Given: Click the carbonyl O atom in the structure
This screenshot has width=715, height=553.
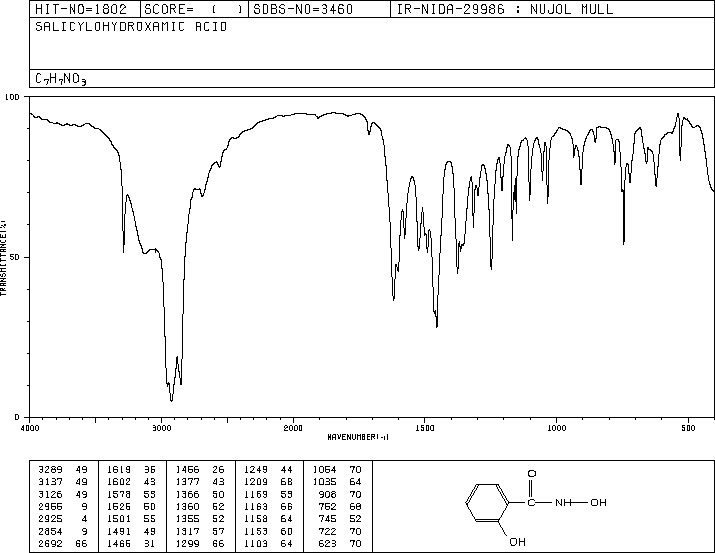Looking at the screenshot, I should [532, 474].
